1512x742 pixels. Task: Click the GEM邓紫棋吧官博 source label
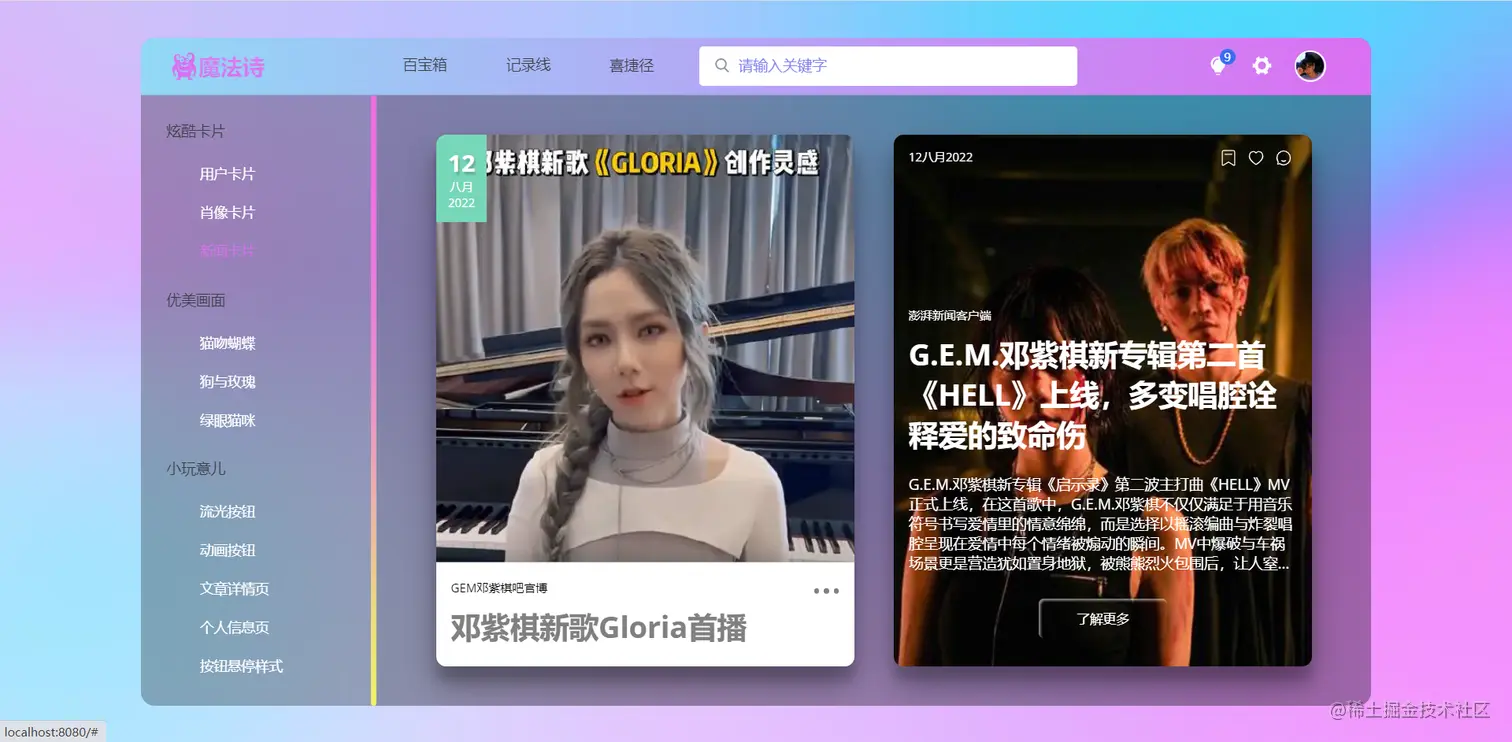click(x=499, y=588)
